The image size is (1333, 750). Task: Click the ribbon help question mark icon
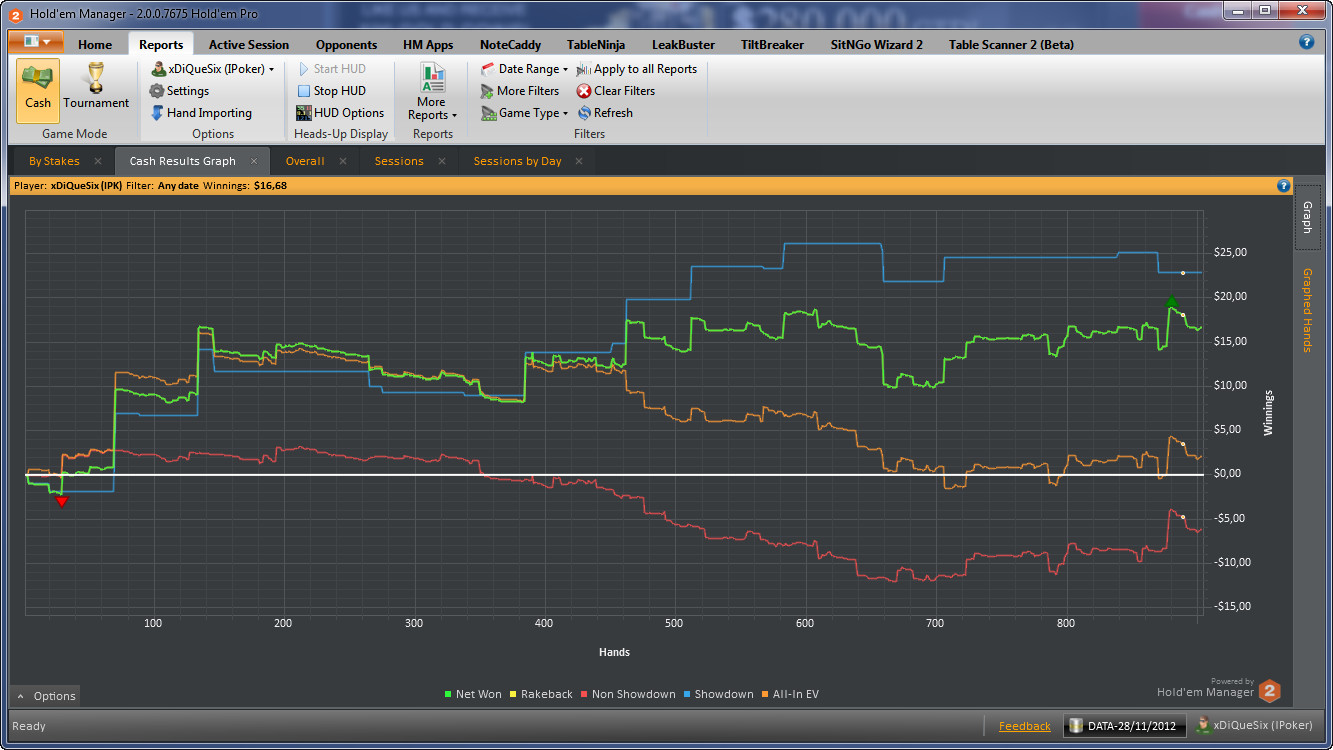point(1306,42)
